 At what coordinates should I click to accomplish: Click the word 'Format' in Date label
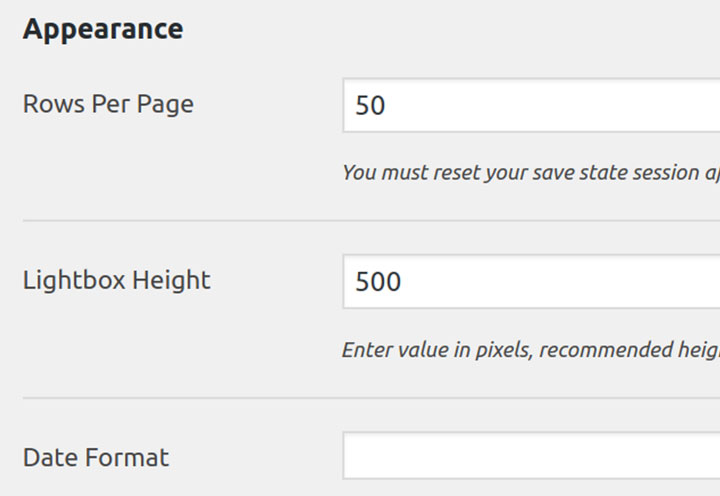coord(127,457)
